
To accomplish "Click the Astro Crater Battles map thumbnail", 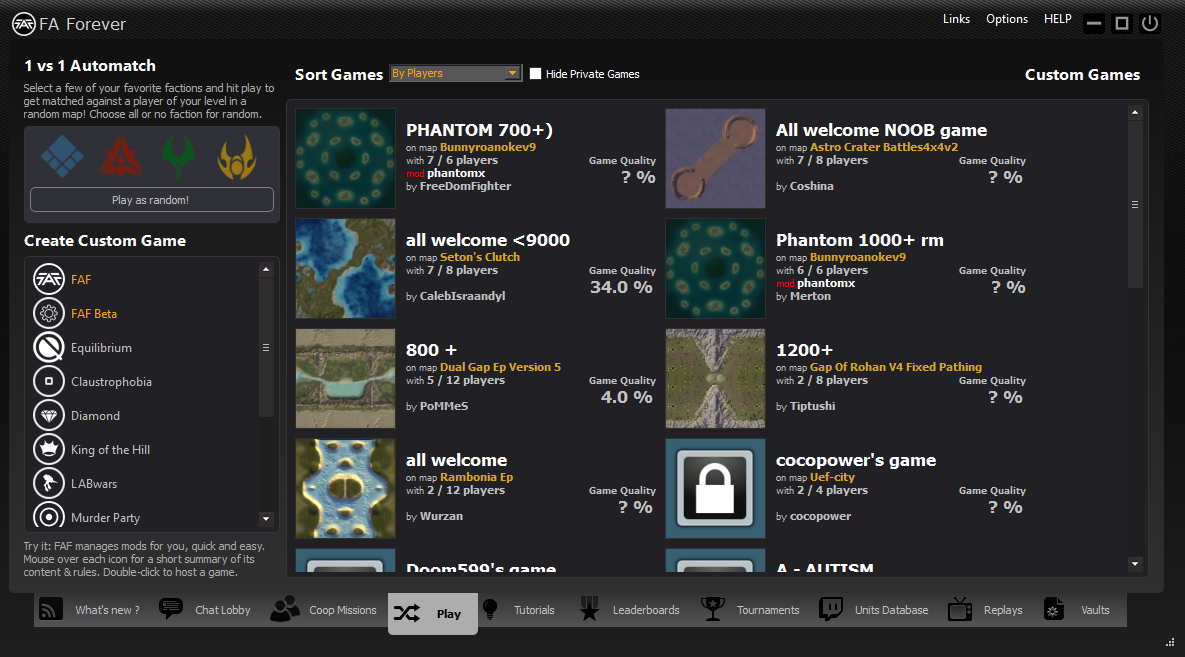I will pyautogui.click(x=715, y=158).
